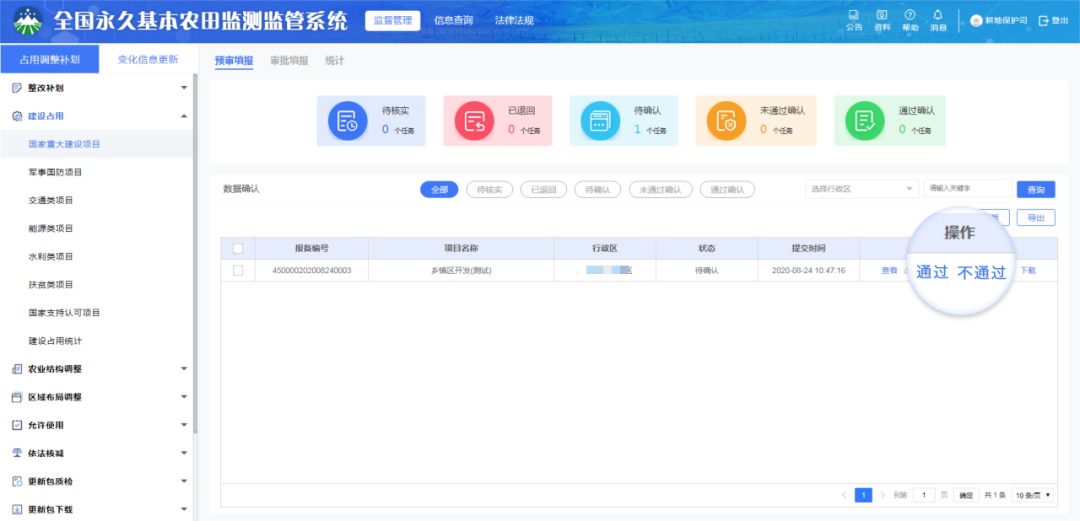Filter list by 已退回 pill
The height and width of the screenshot is (521, 1080).
tap(543, 190)
